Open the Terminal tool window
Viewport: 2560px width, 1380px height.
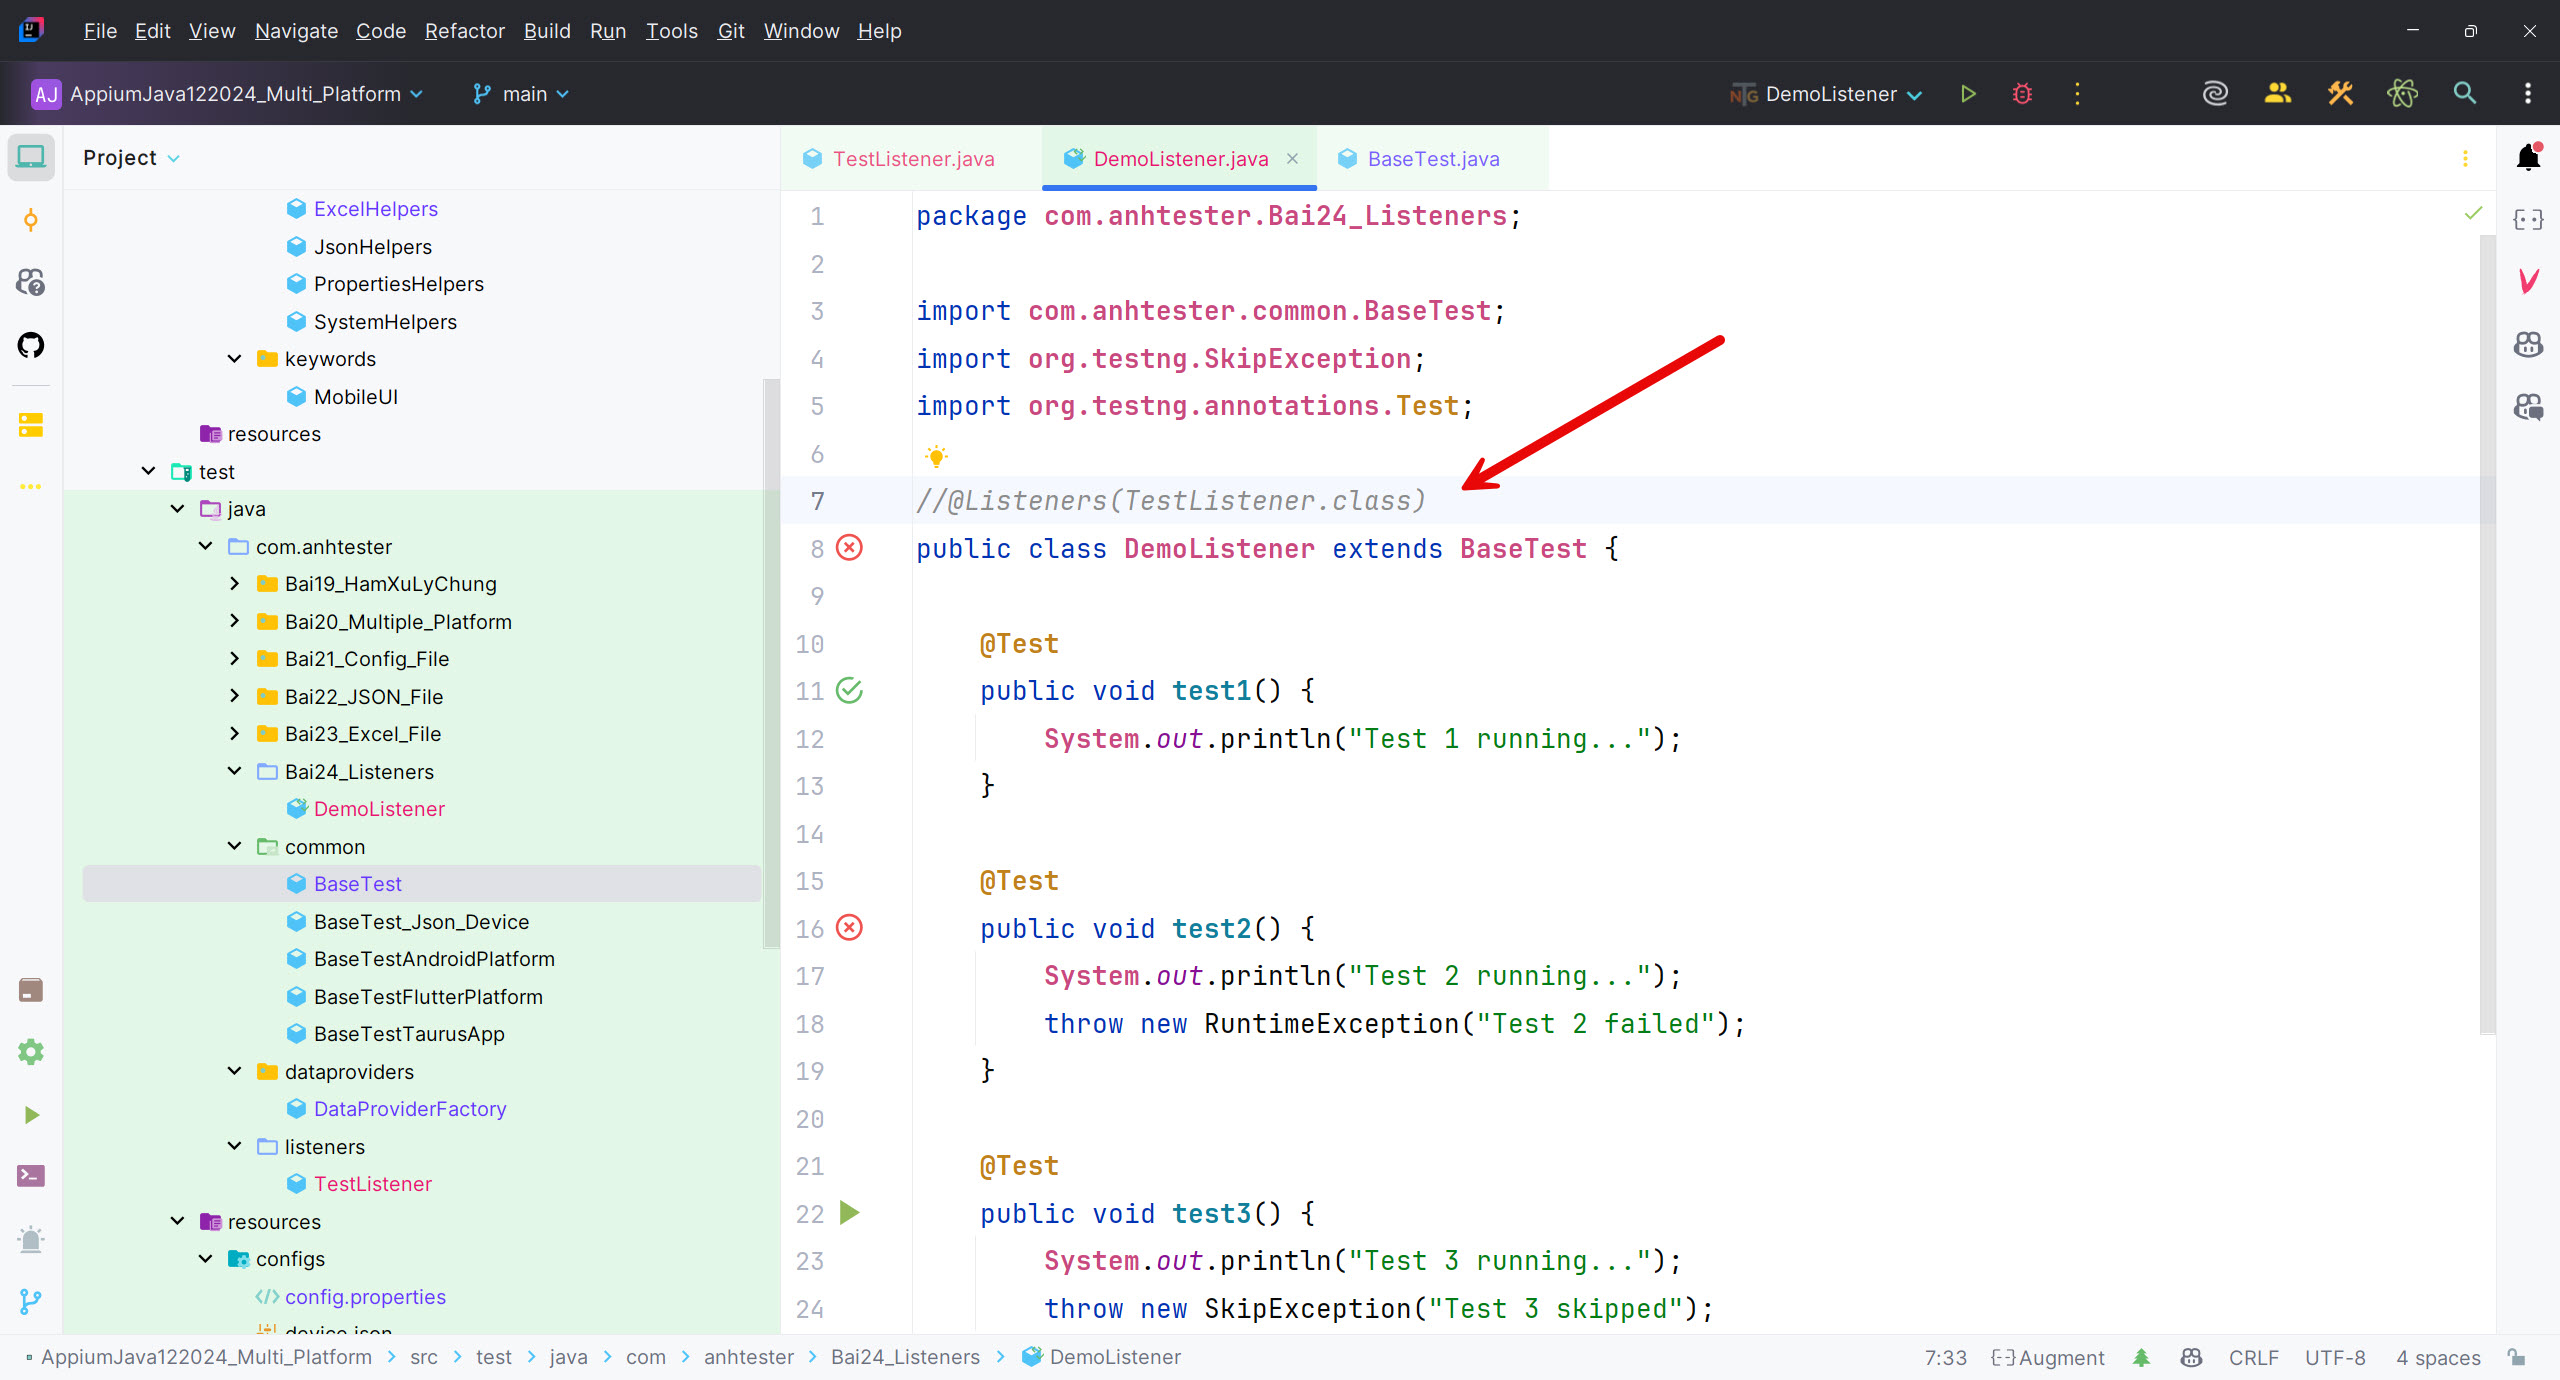point(31,1176)
